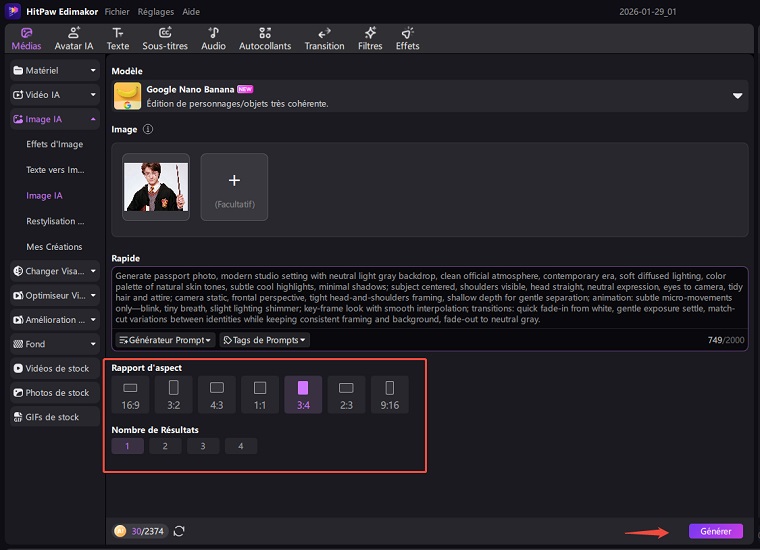
Task: Open the Réglages menu
Action: pyautogui.click(x=156, y=12)
